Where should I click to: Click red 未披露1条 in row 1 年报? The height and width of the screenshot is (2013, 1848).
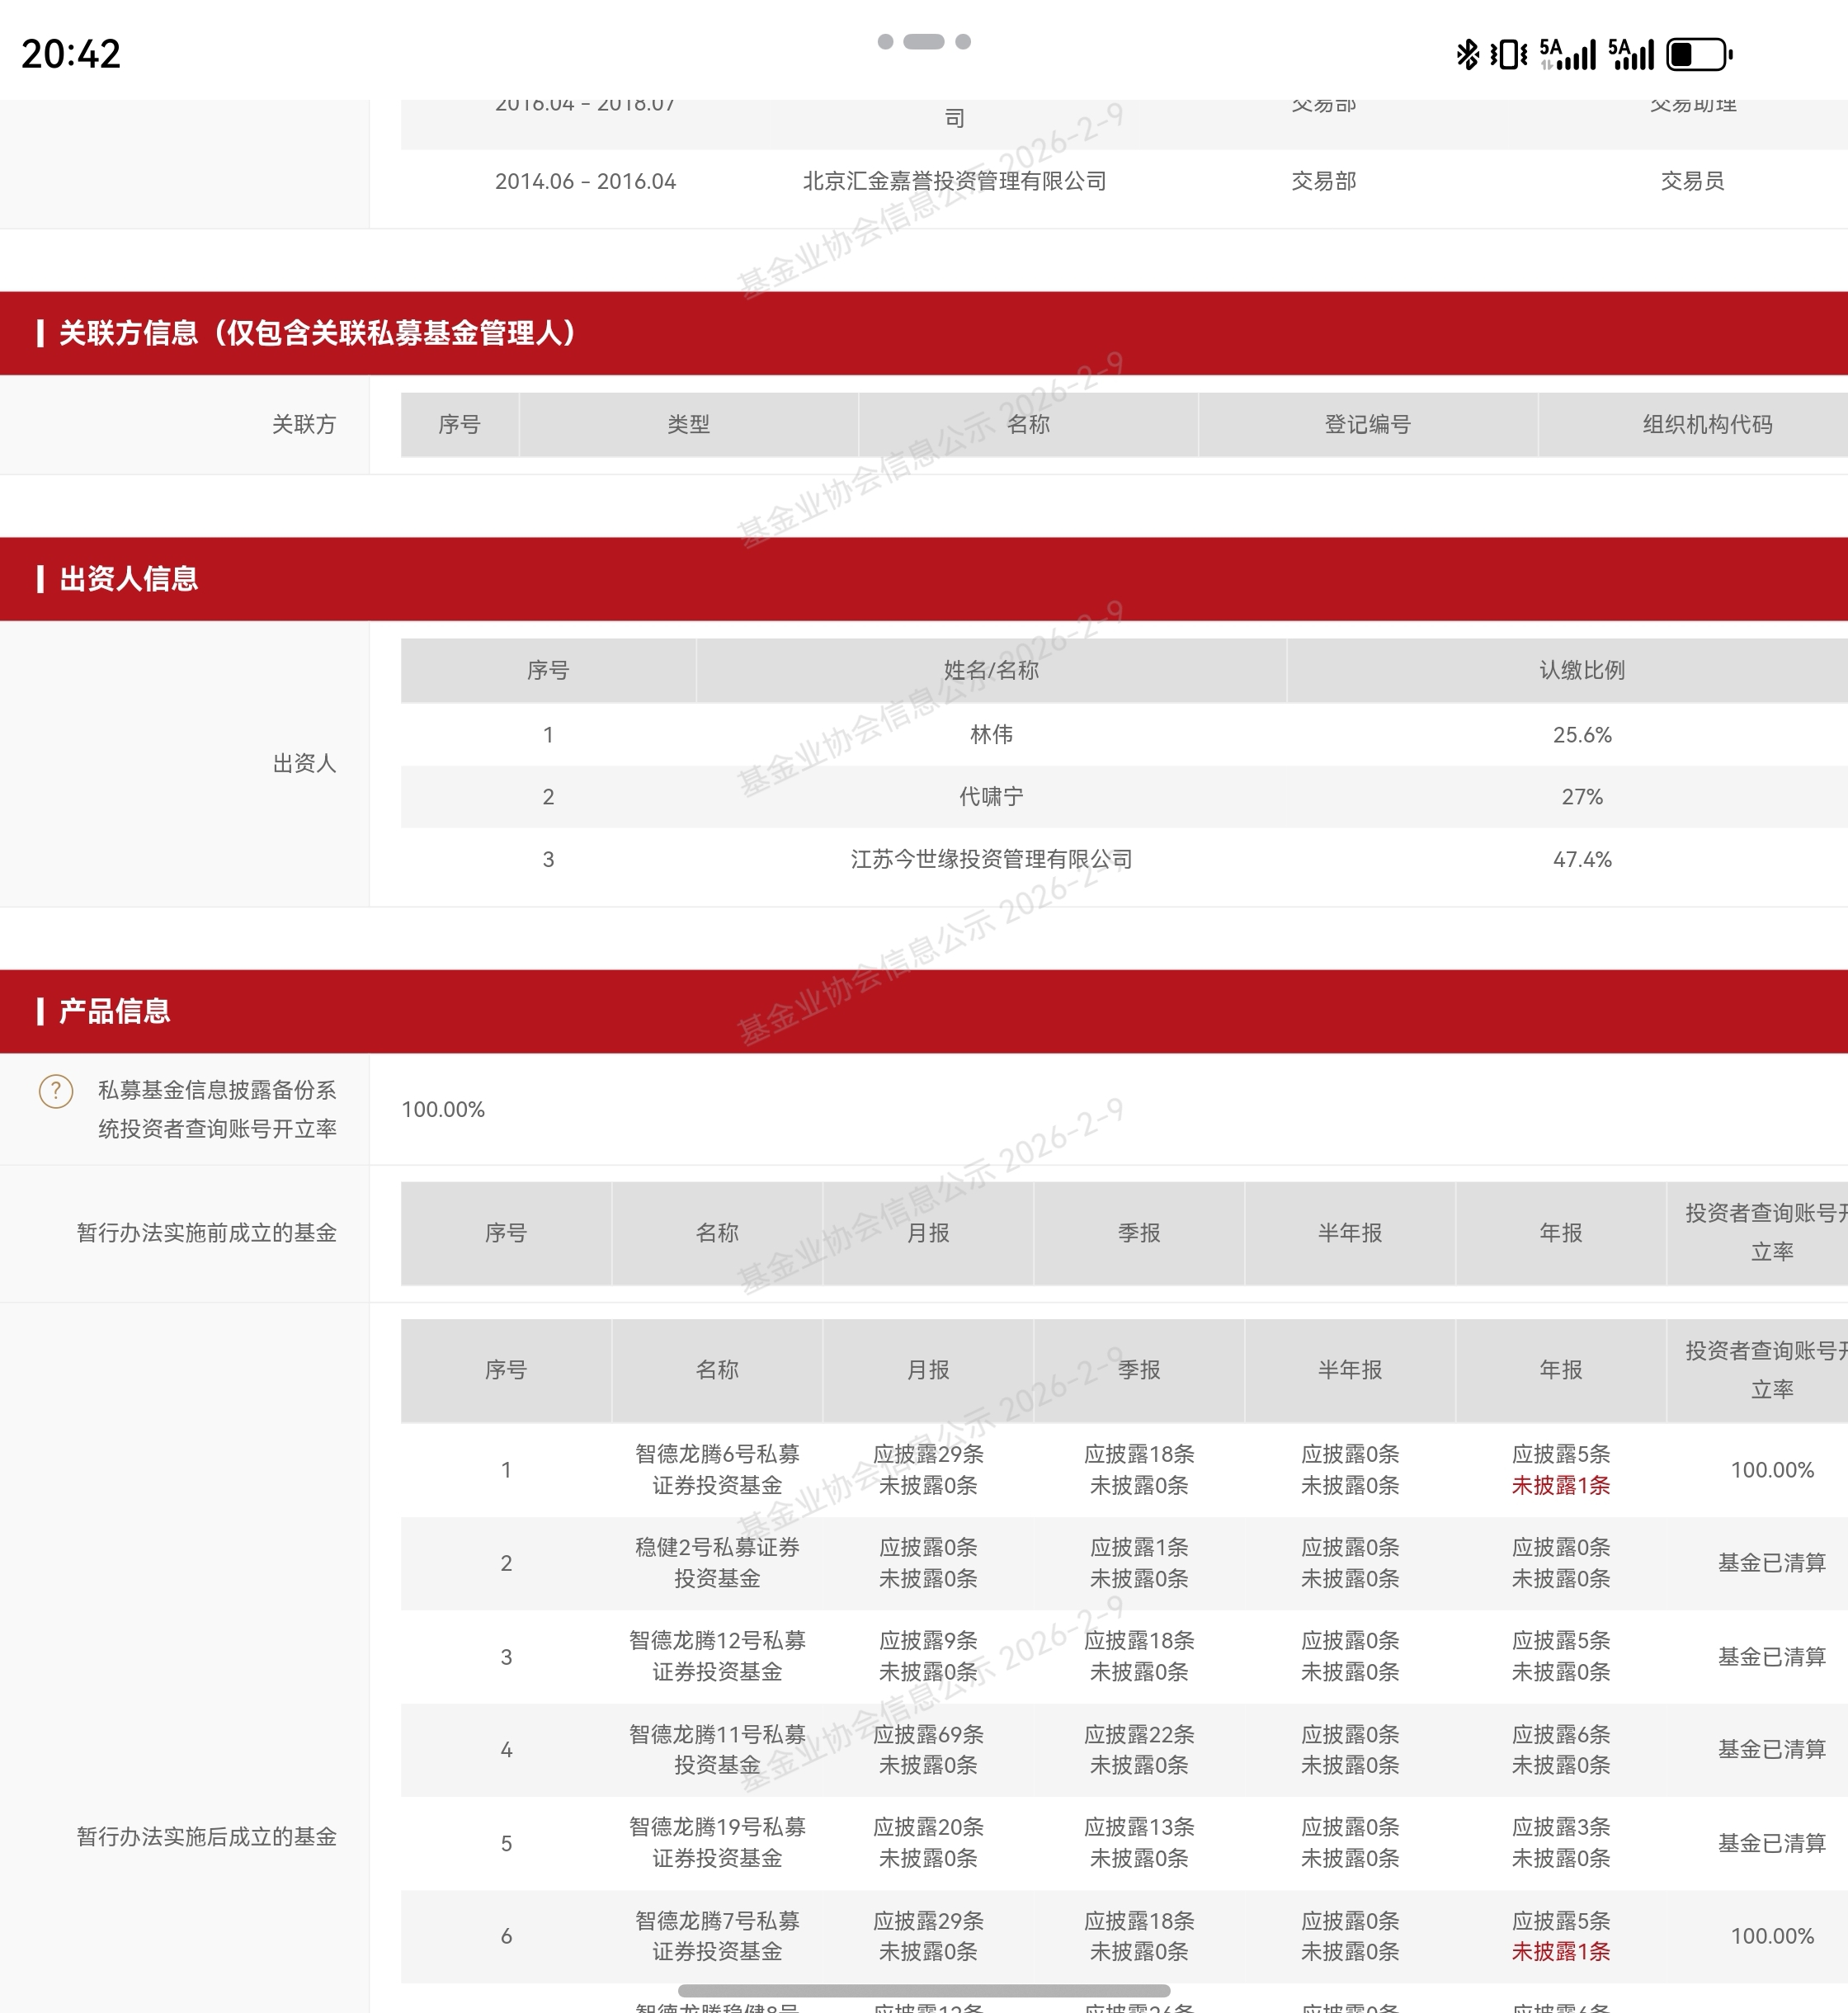click(1560, 1485)
